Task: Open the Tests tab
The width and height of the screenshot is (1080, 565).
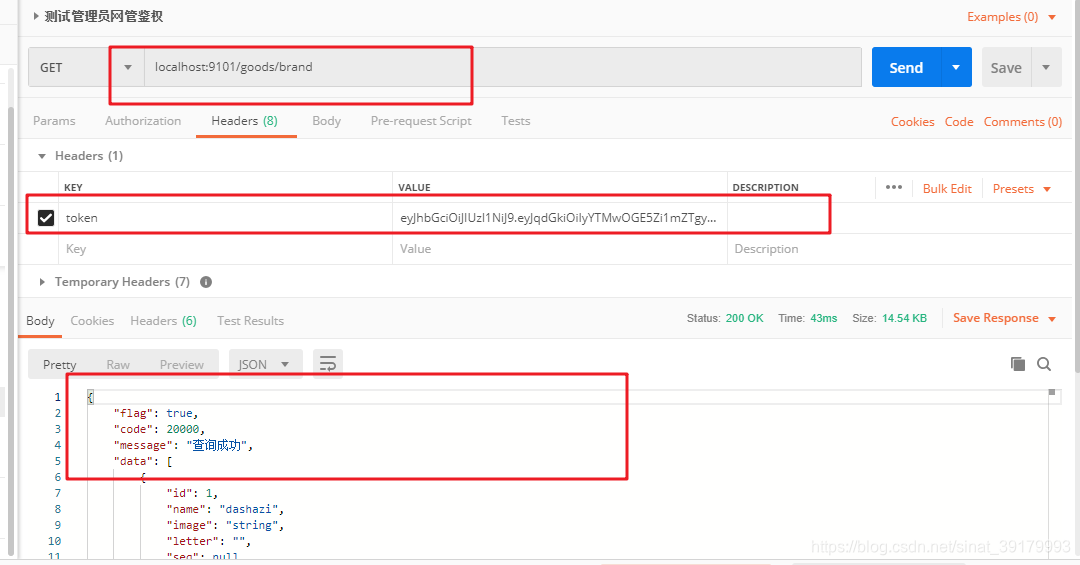Action: (516, 121)
